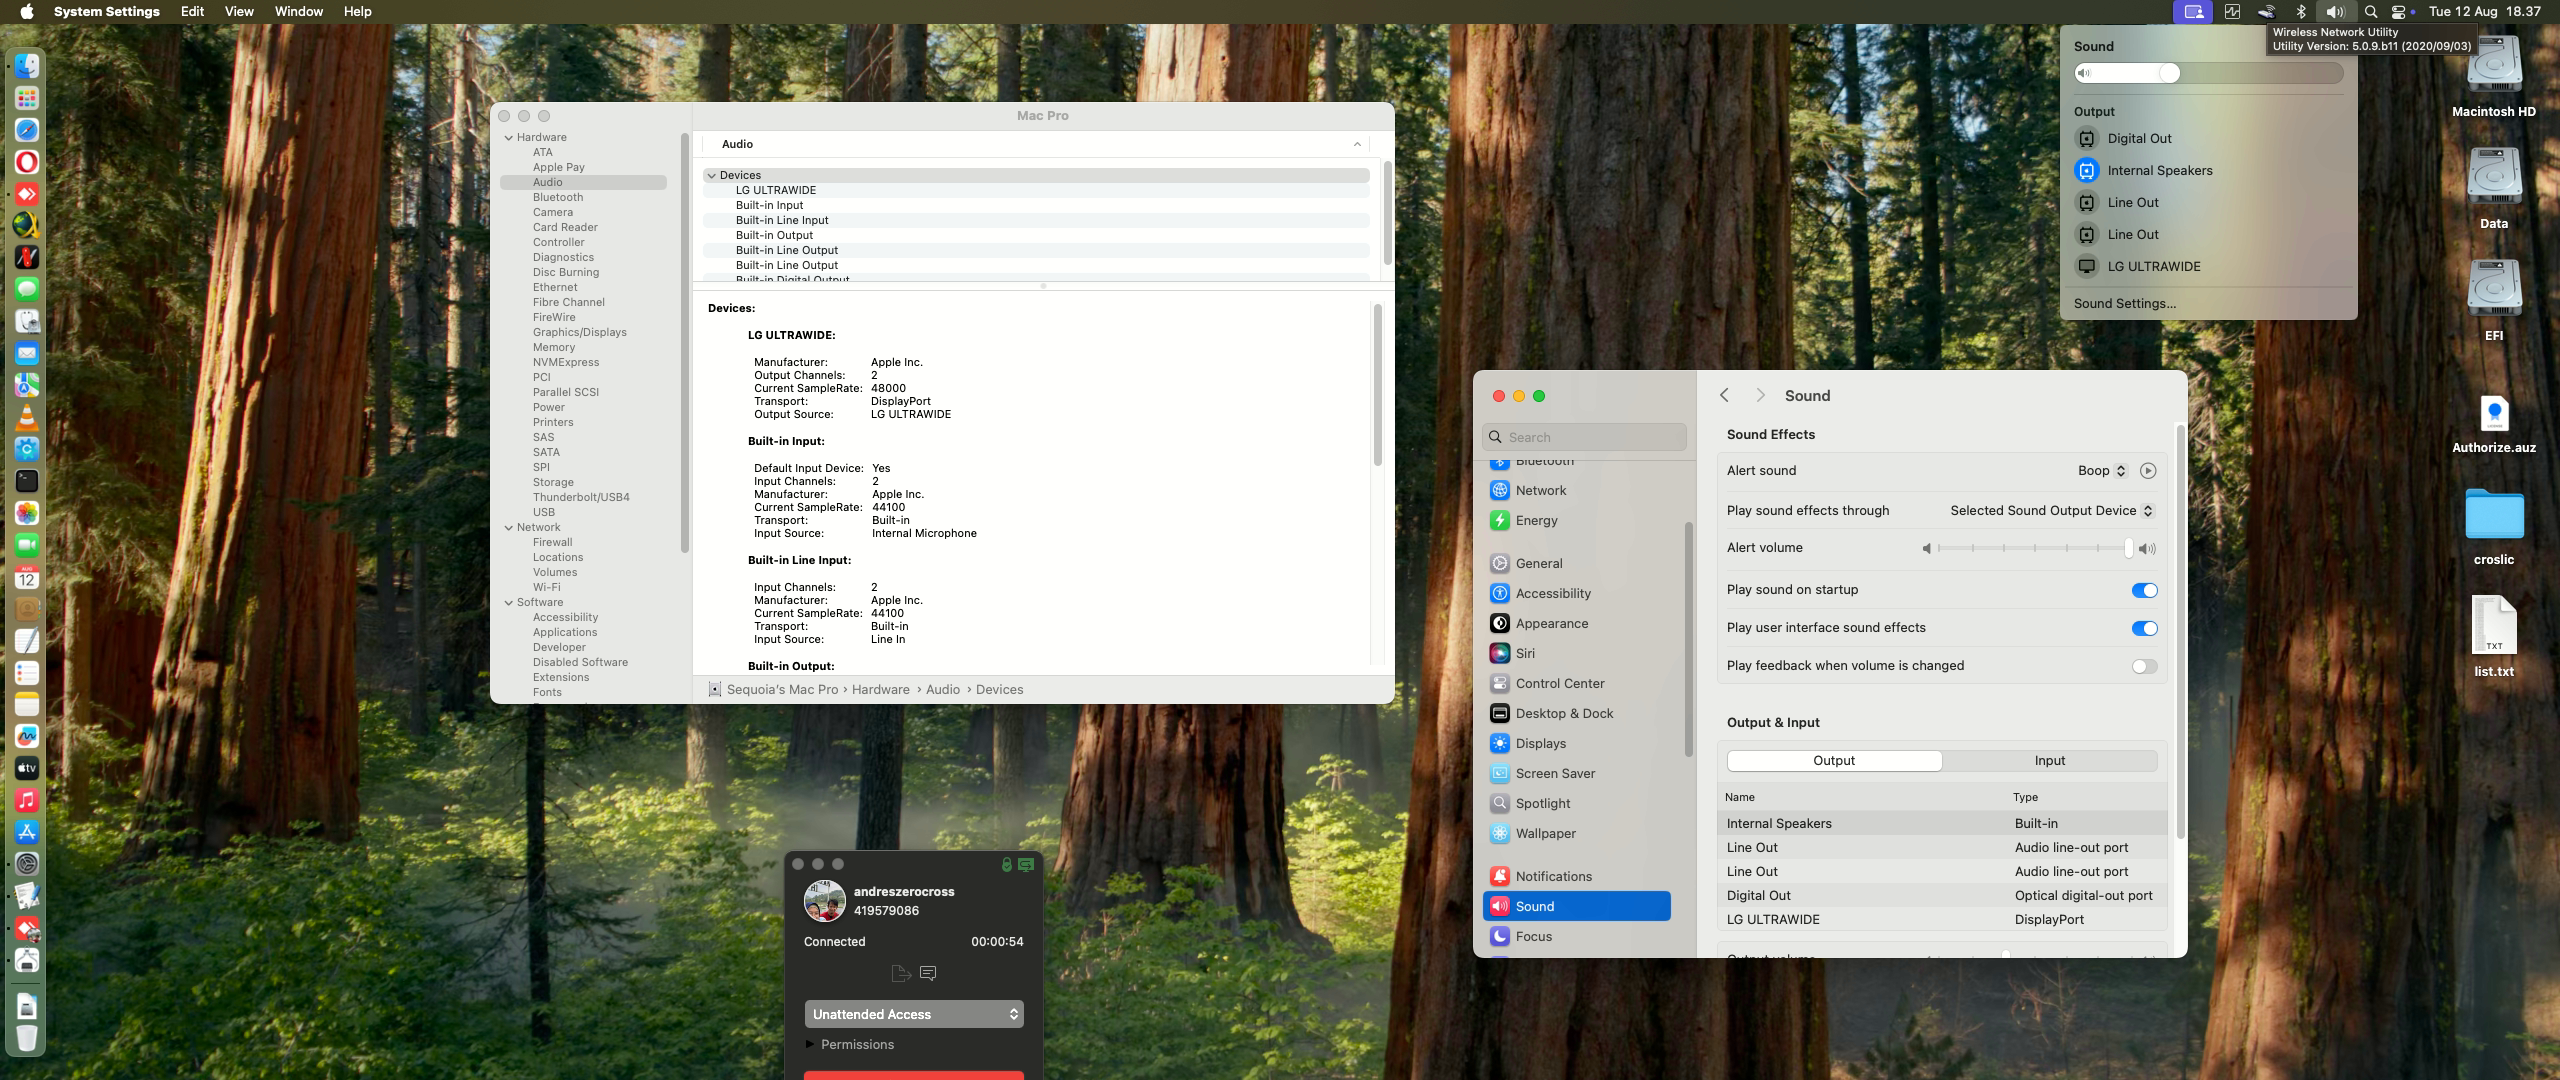Image resolution: width=2560 pixels, height=1080 pixels.
Task: Open the Activity monitor graph menu bar icon
Action: click(x=2233, y=12)
